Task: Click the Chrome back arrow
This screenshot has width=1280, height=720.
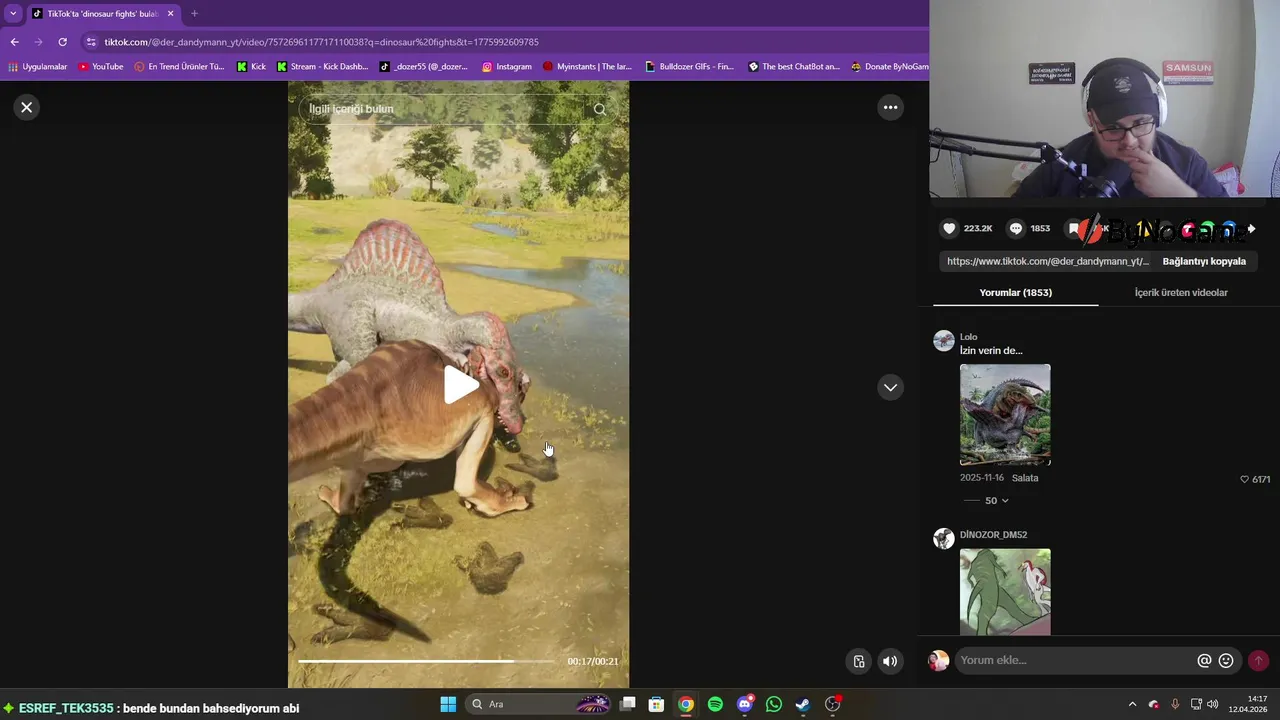Action: 14,42
